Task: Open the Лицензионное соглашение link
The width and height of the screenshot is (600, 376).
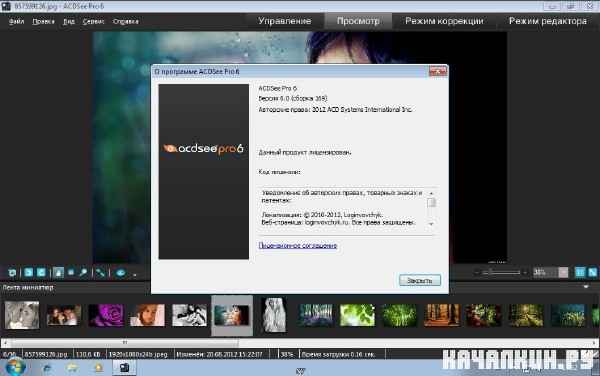Action: pos(298,246)
